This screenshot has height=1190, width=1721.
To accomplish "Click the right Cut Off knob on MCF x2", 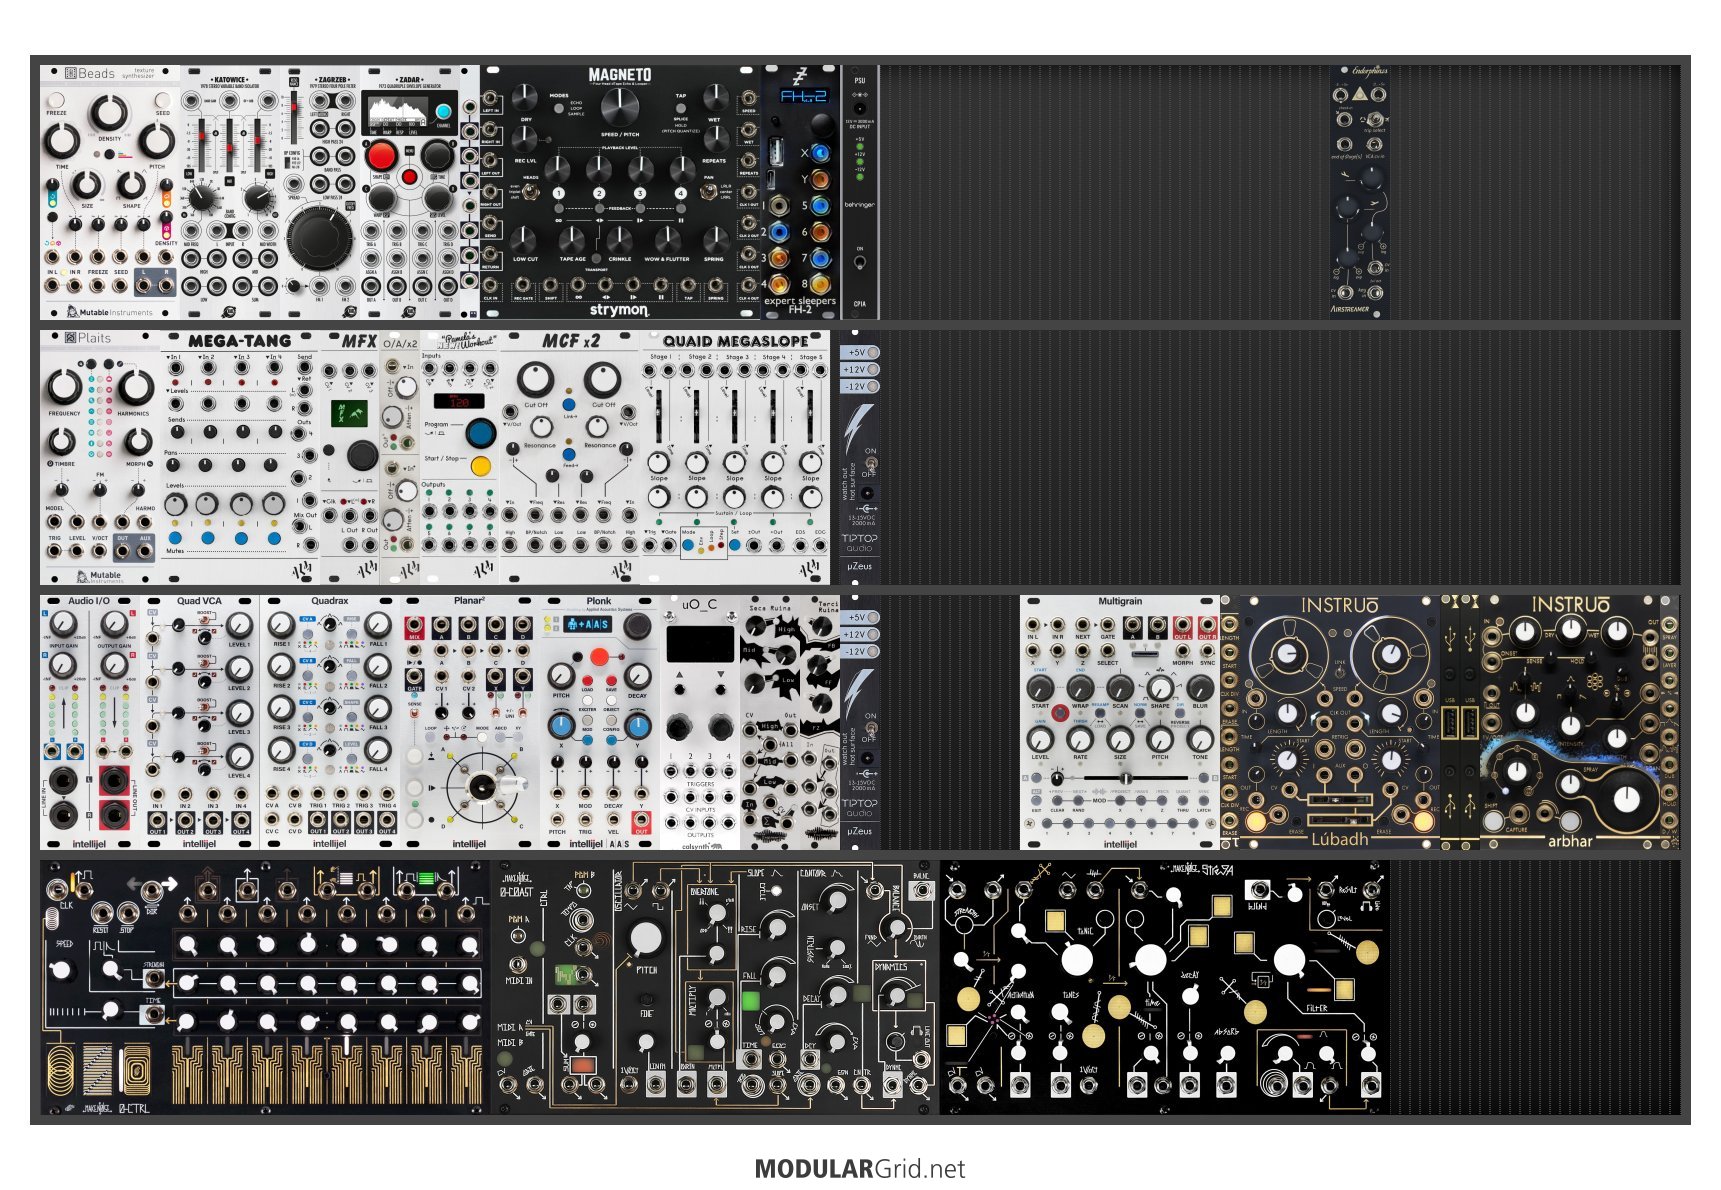I will pos(602,380).
